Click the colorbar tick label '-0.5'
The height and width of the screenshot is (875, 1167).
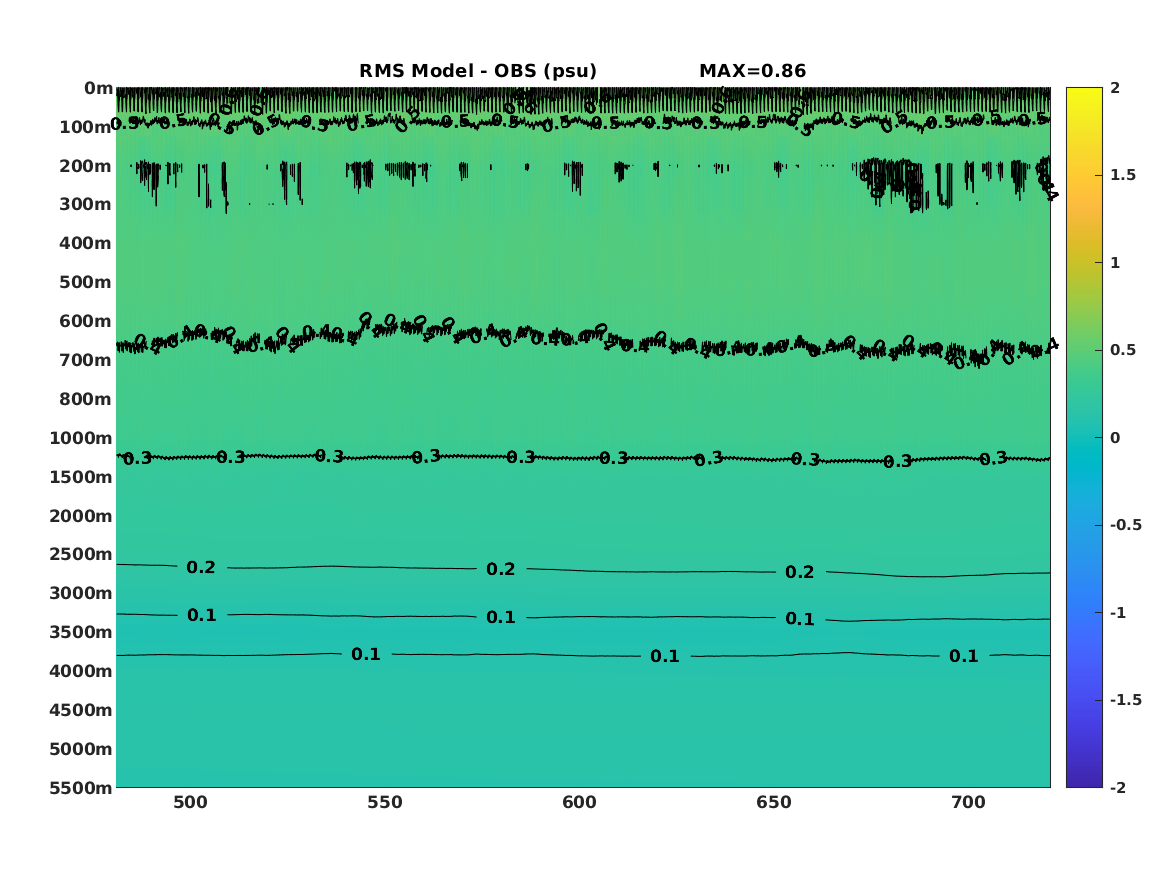1125,525
